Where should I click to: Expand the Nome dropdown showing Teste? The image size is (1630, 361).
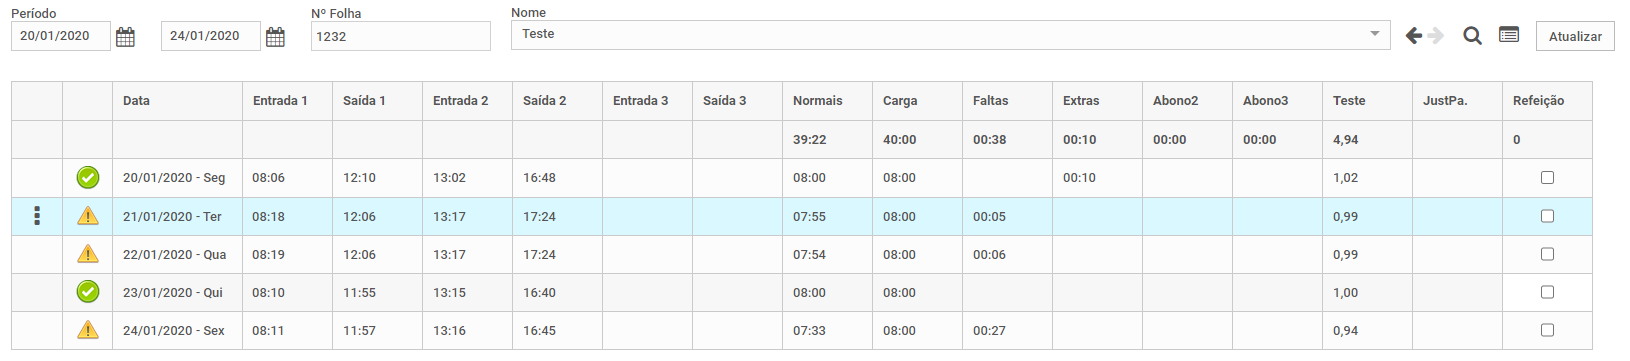coord(950,35)
